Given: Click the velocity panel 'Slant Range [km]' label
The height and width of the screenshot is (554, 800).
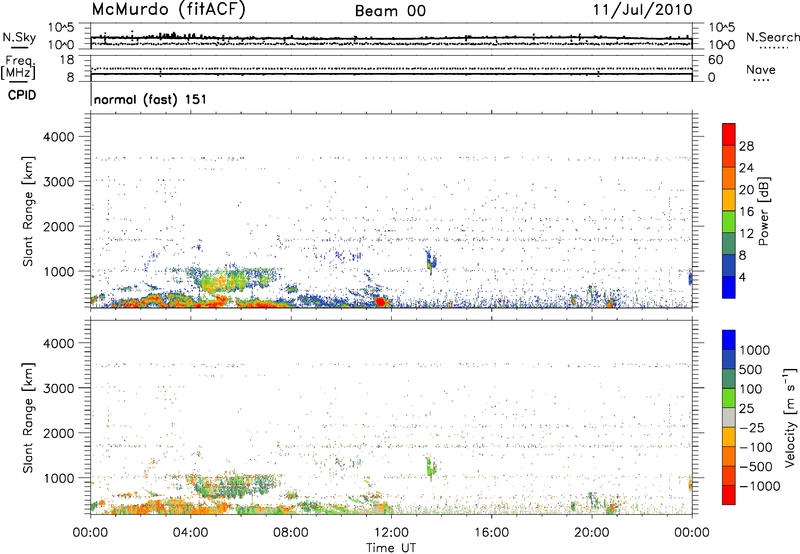Looking at the screenshot, I should tap(28, 417).
